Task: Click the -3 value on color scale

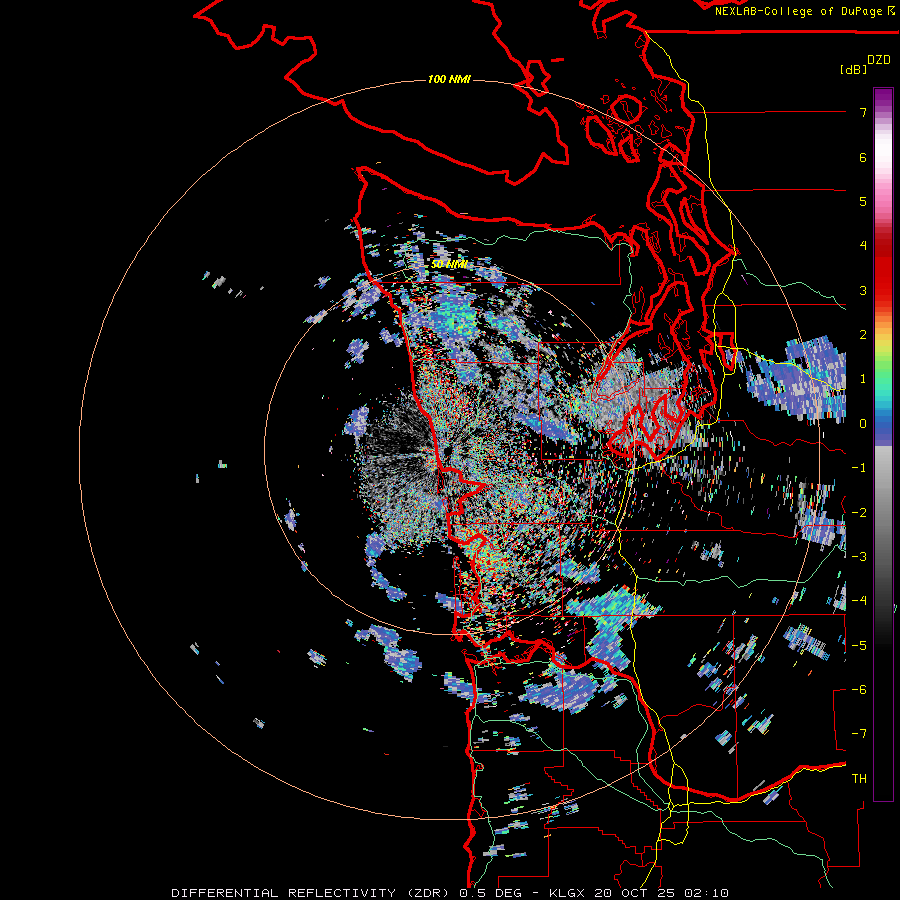Action: click(859, 556)
